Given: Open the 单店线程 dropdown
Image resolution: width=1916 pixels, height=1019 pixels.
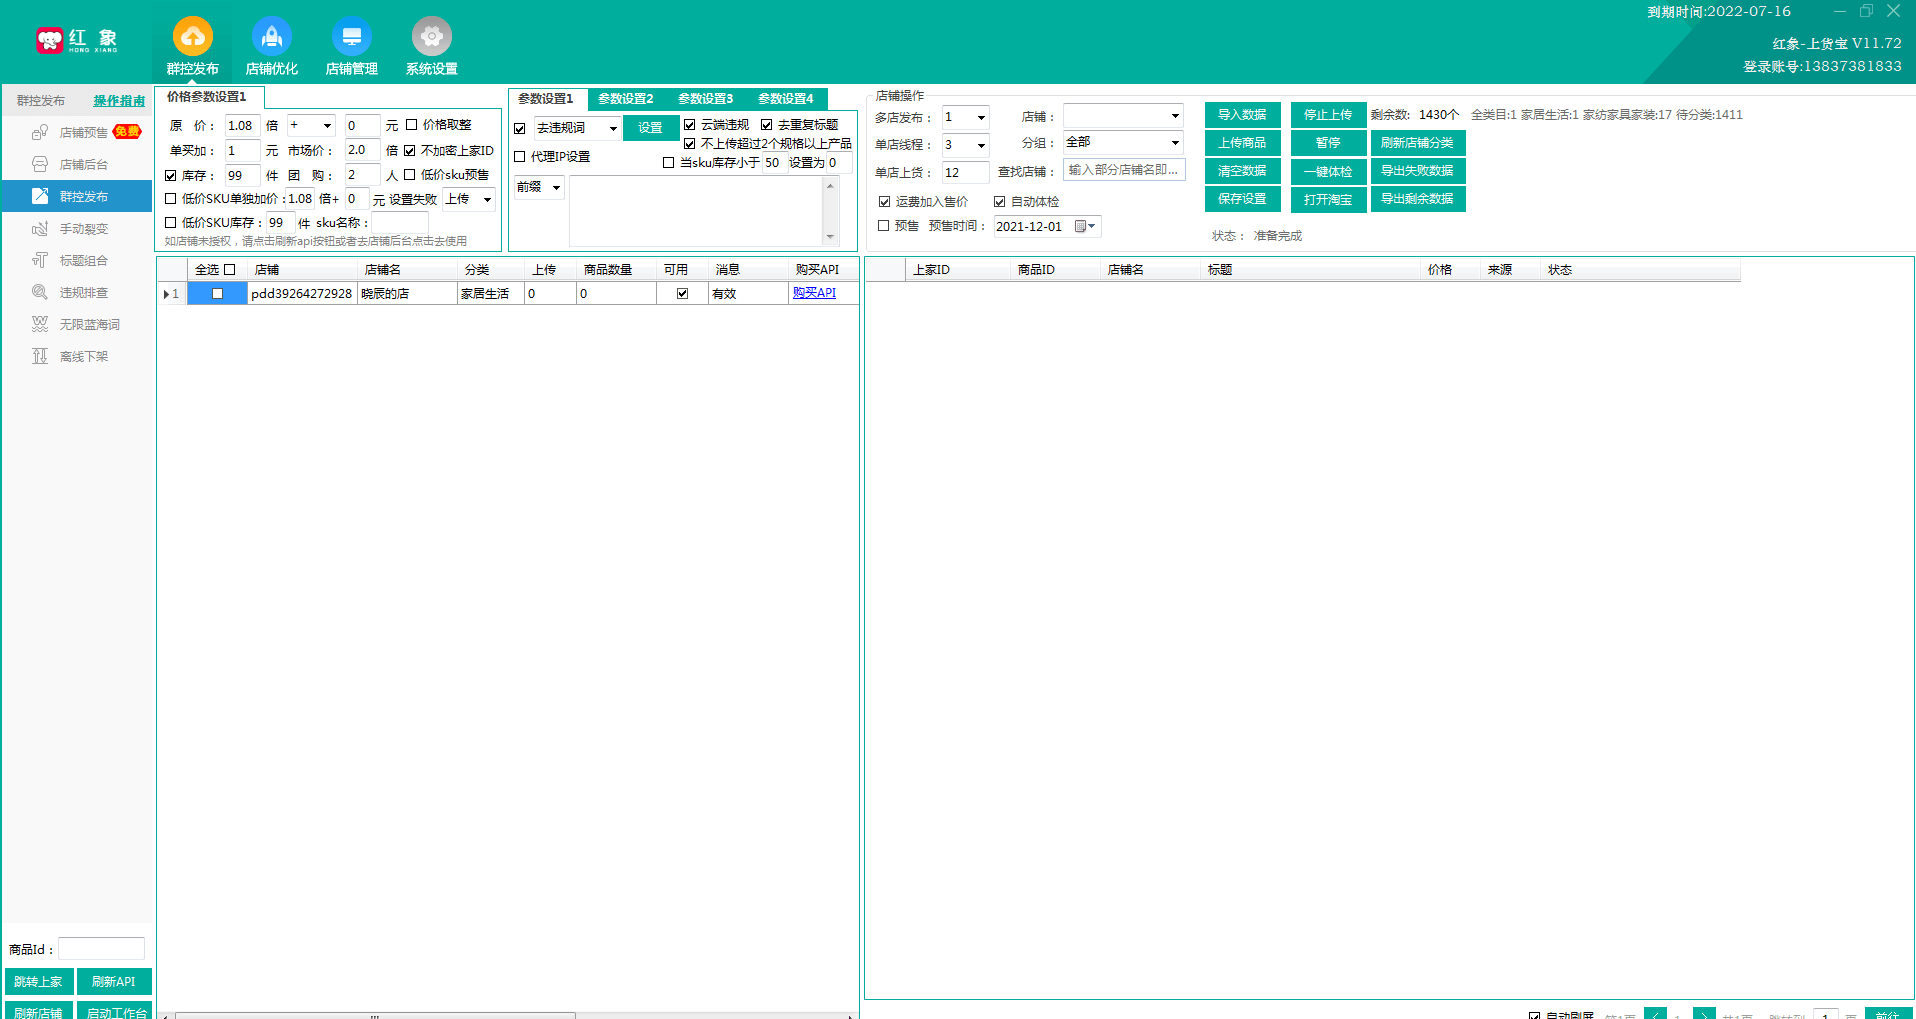Looking at the screenshot, I should point(981,145).
